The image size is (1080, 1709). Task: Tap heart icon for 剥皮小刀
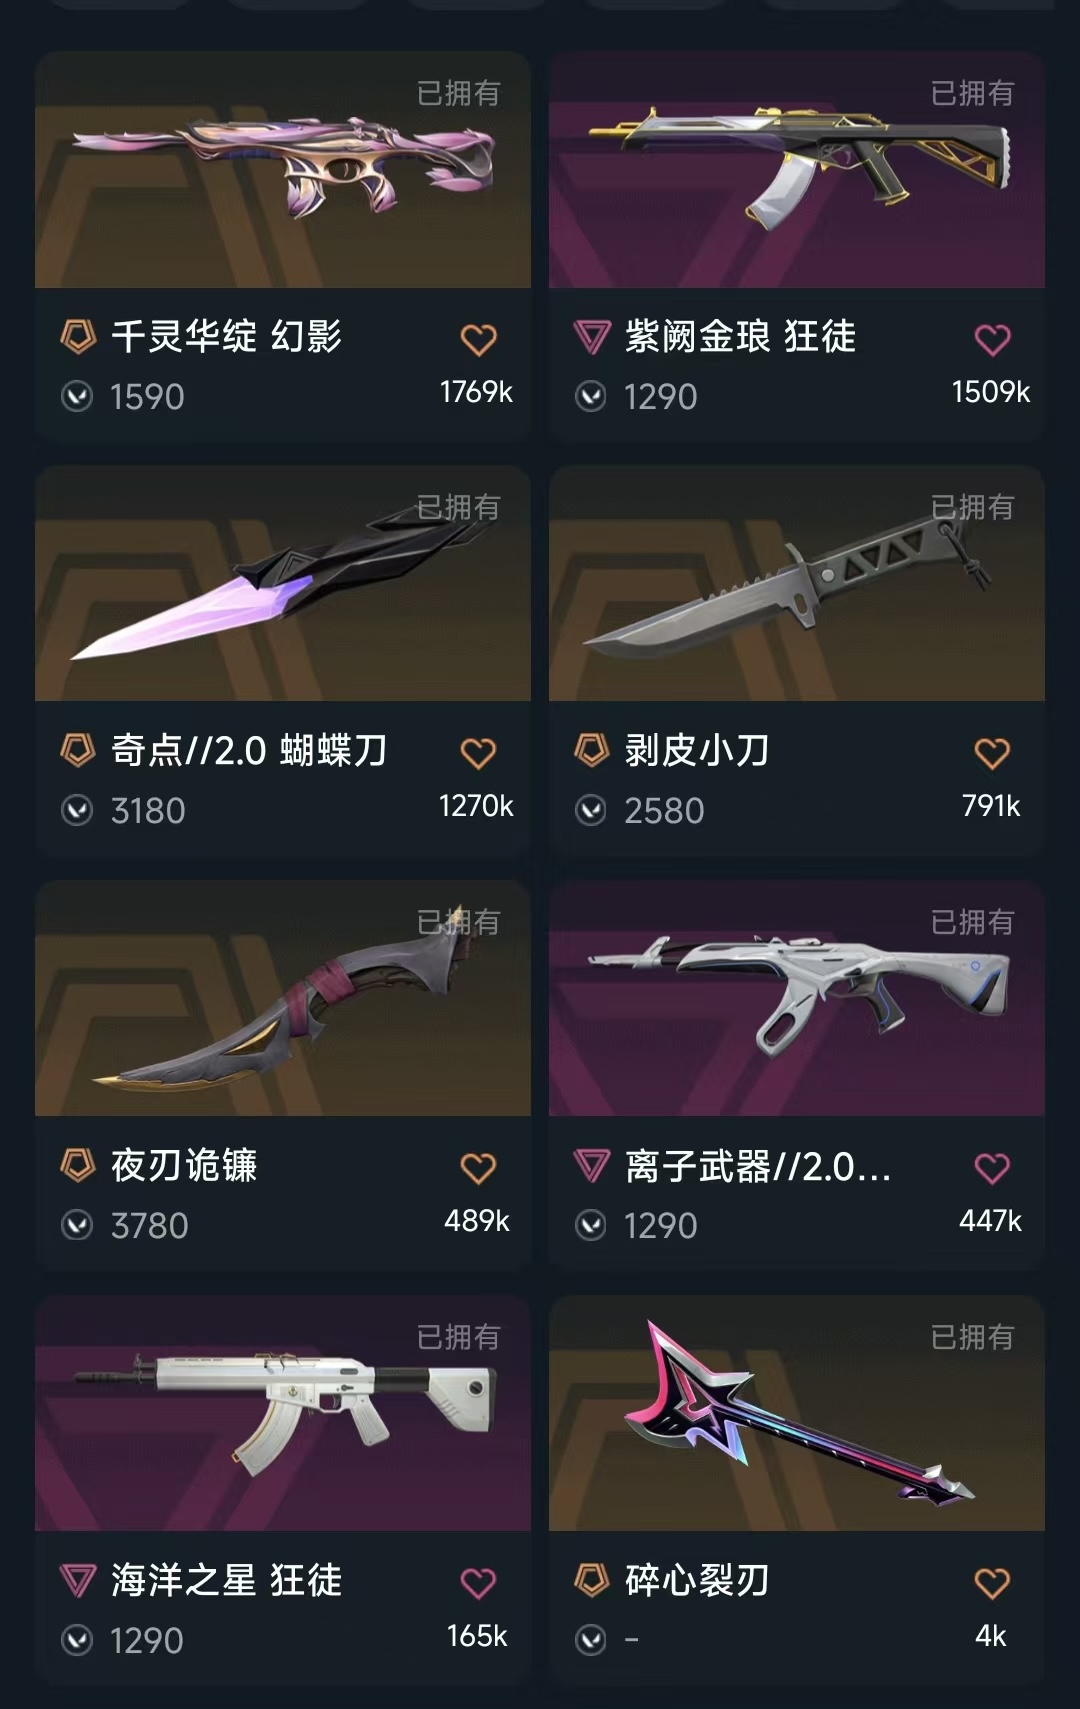(x=992, y=753)
